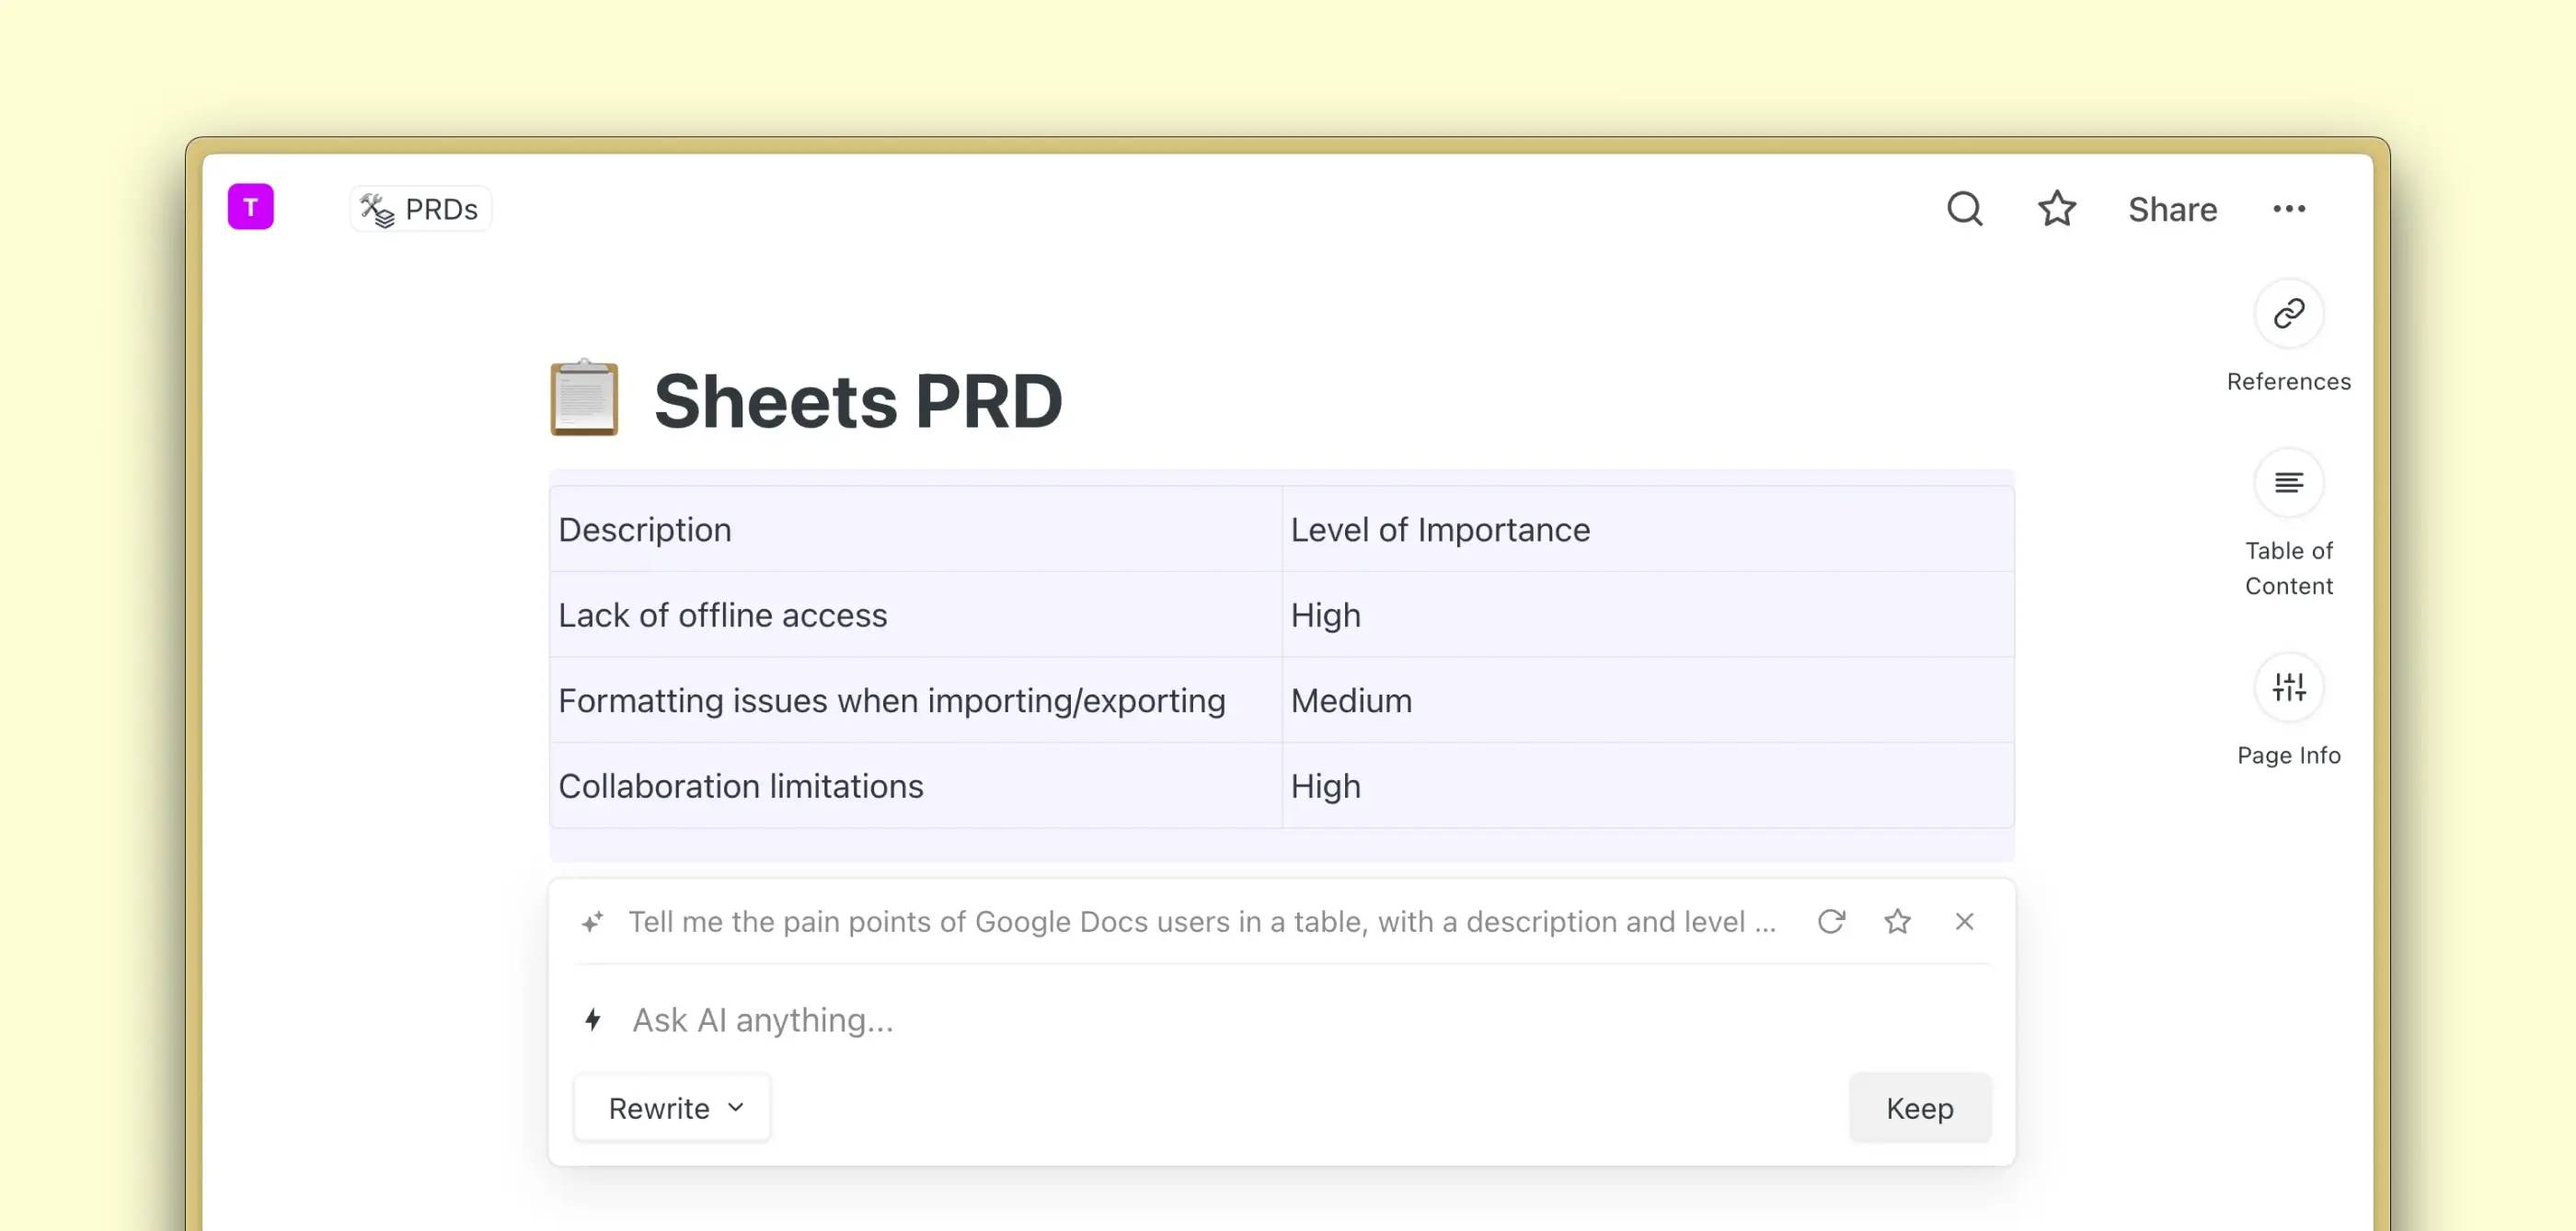The height and width of the screenshot is (1231, 2576).
Task: Open Page Info sliders icon
Action: (2288, 688)
